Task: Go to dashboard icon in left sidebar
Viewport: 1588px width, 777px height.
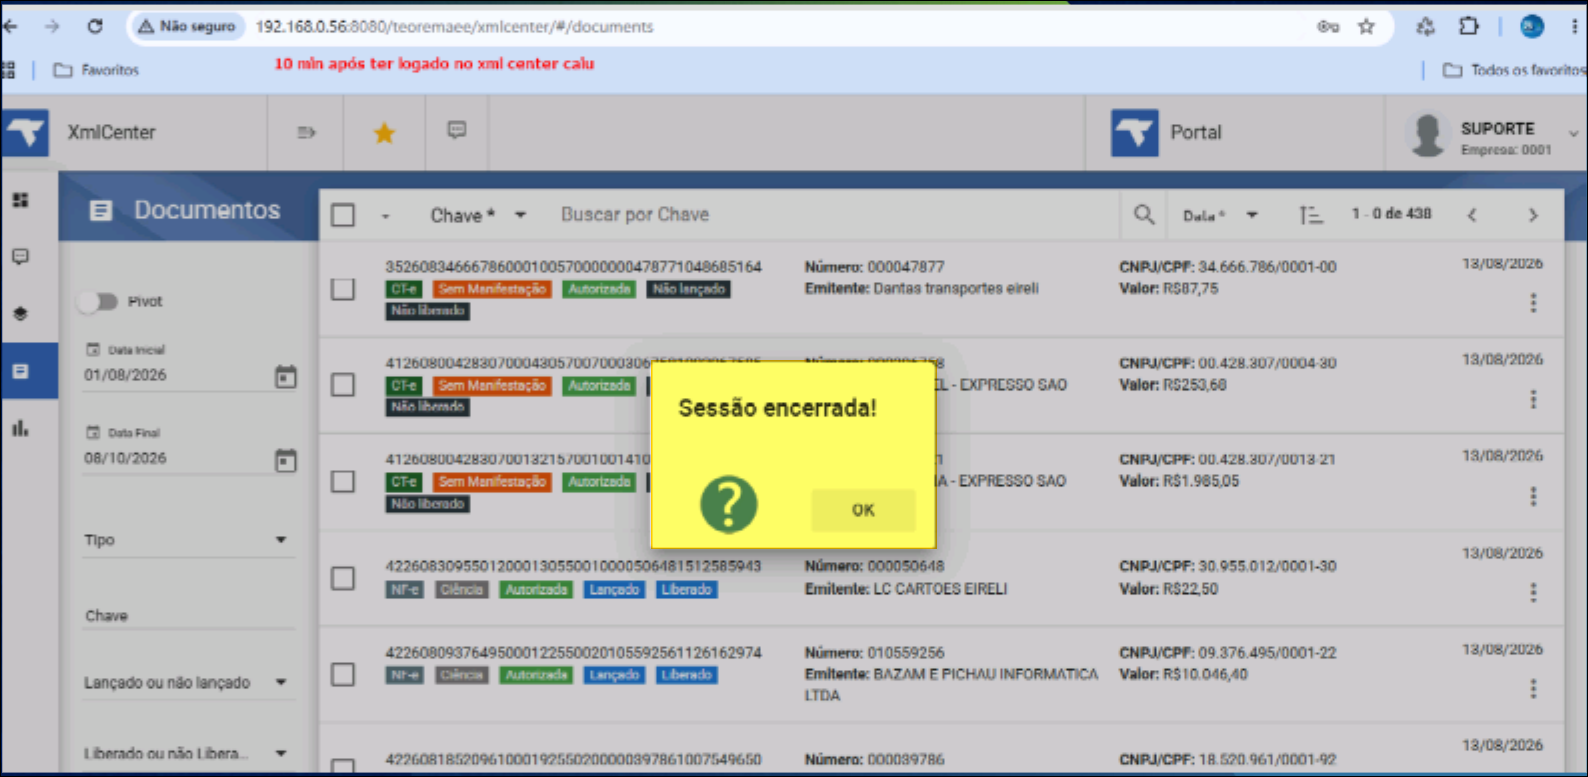Action: click(x=20, y=200)
